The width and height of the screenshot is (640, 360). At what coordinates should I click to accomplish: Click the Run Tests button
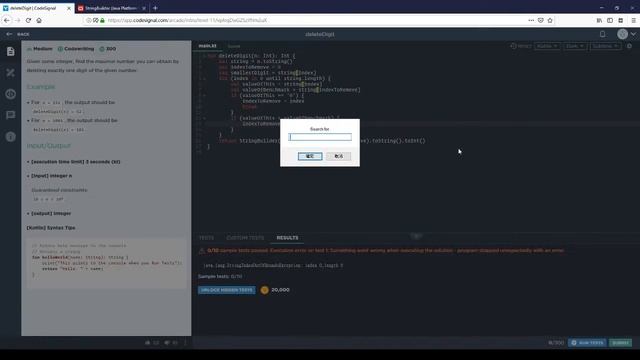(587, 342)
